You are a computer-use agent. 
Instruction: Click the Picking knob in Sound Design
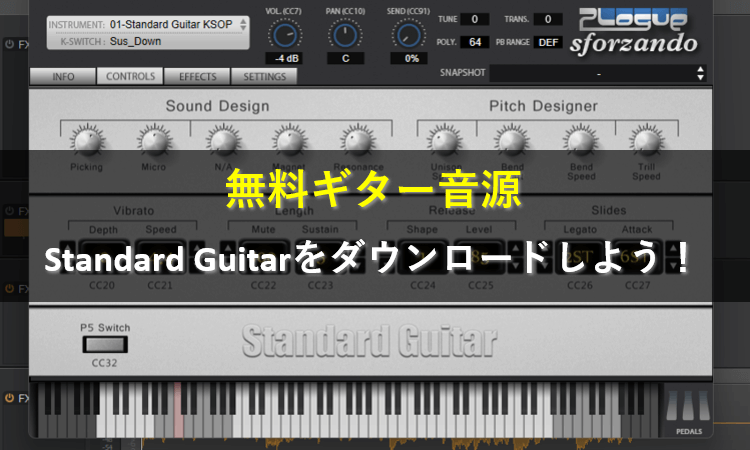click(x=86, y=145)
